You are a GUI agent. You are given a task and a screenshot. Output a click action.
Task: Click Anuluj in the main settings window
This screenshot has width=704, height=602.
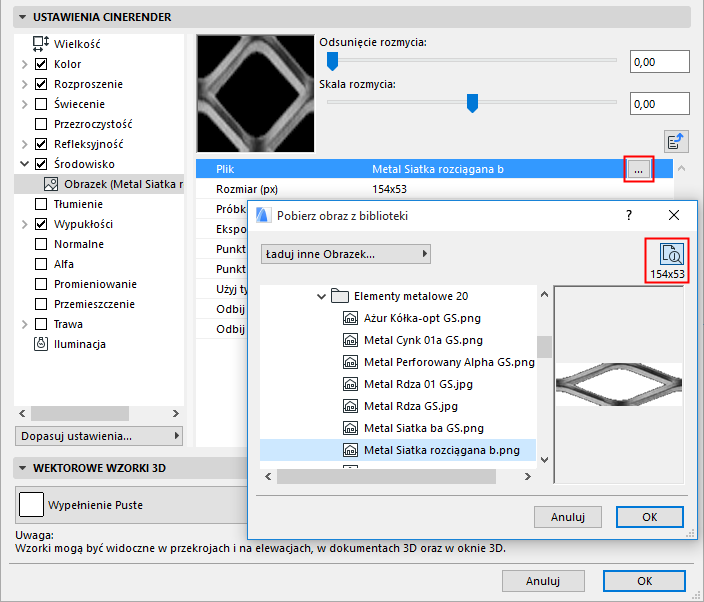point(543,581)
